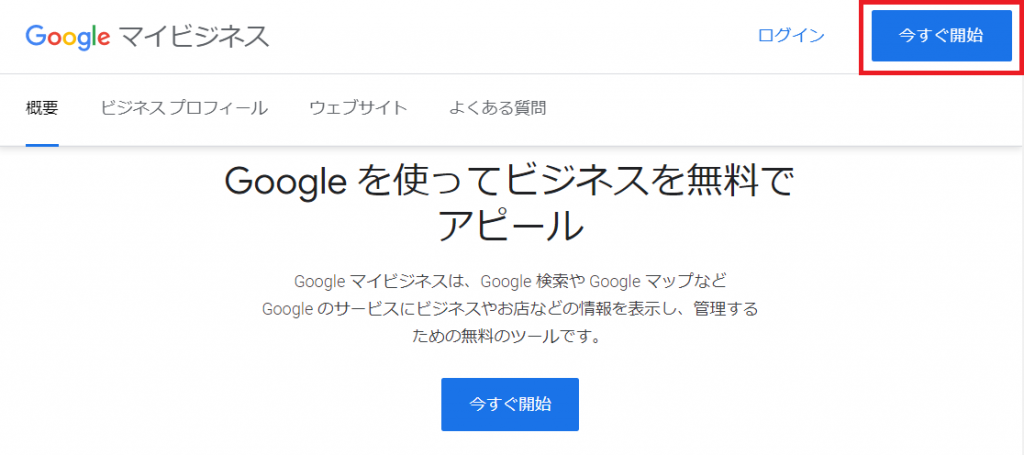Open the ログイン link
This screenshot has height=455, width=1024.
coord(792,35)
